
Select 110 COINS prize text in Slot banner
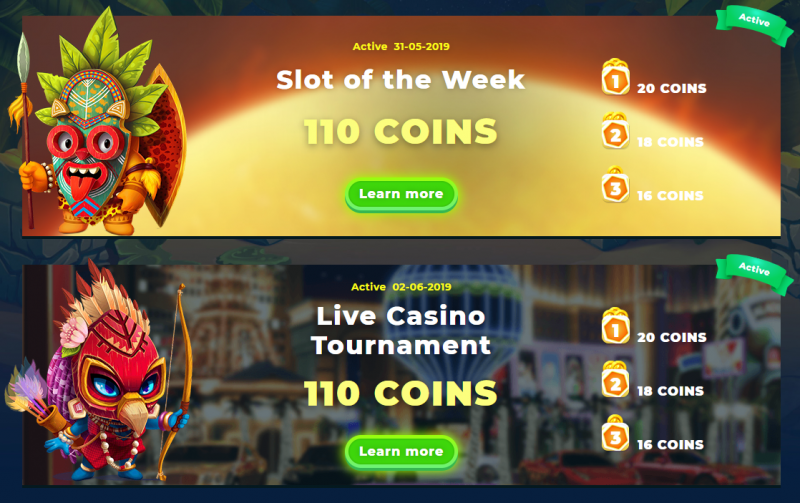point(401,132)
